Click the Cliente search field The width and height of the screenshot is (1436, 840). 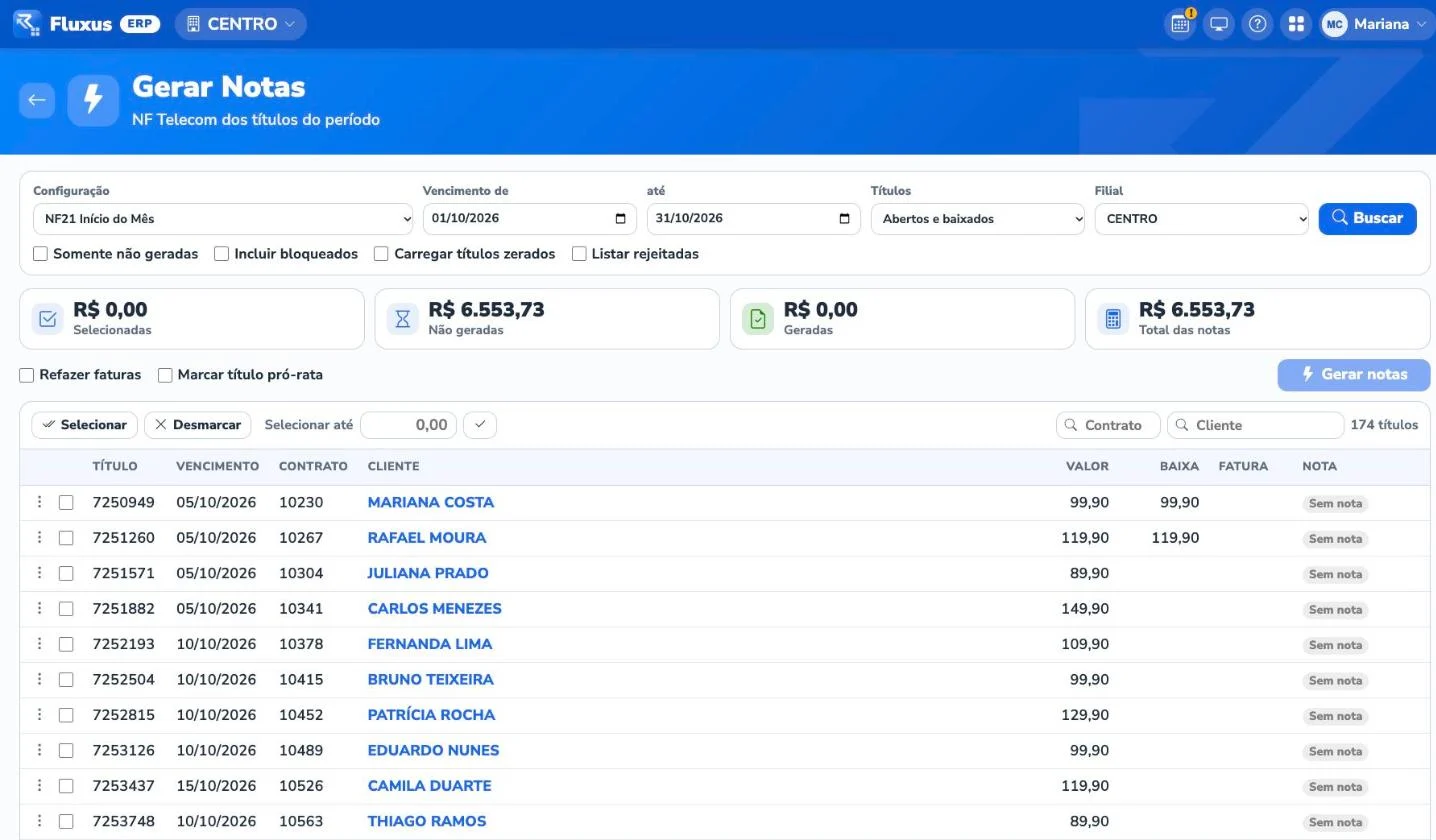[x=1255, y=425]
